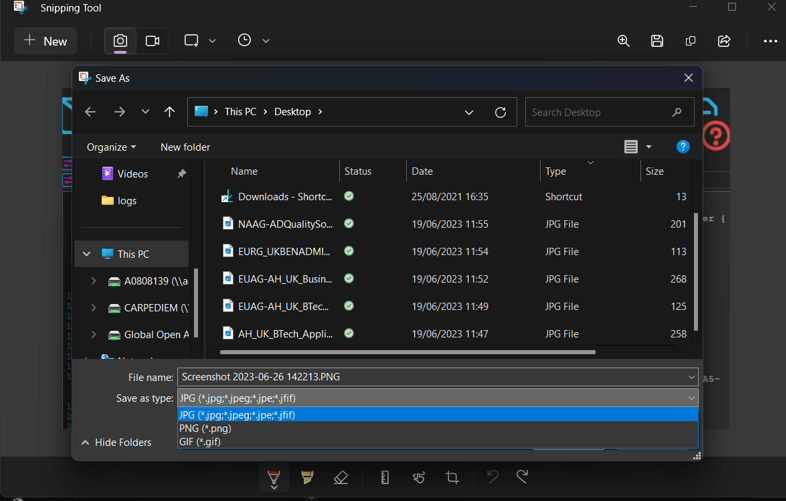
Task: Refresh the Desktop folder location
Action: coord(500,112)
